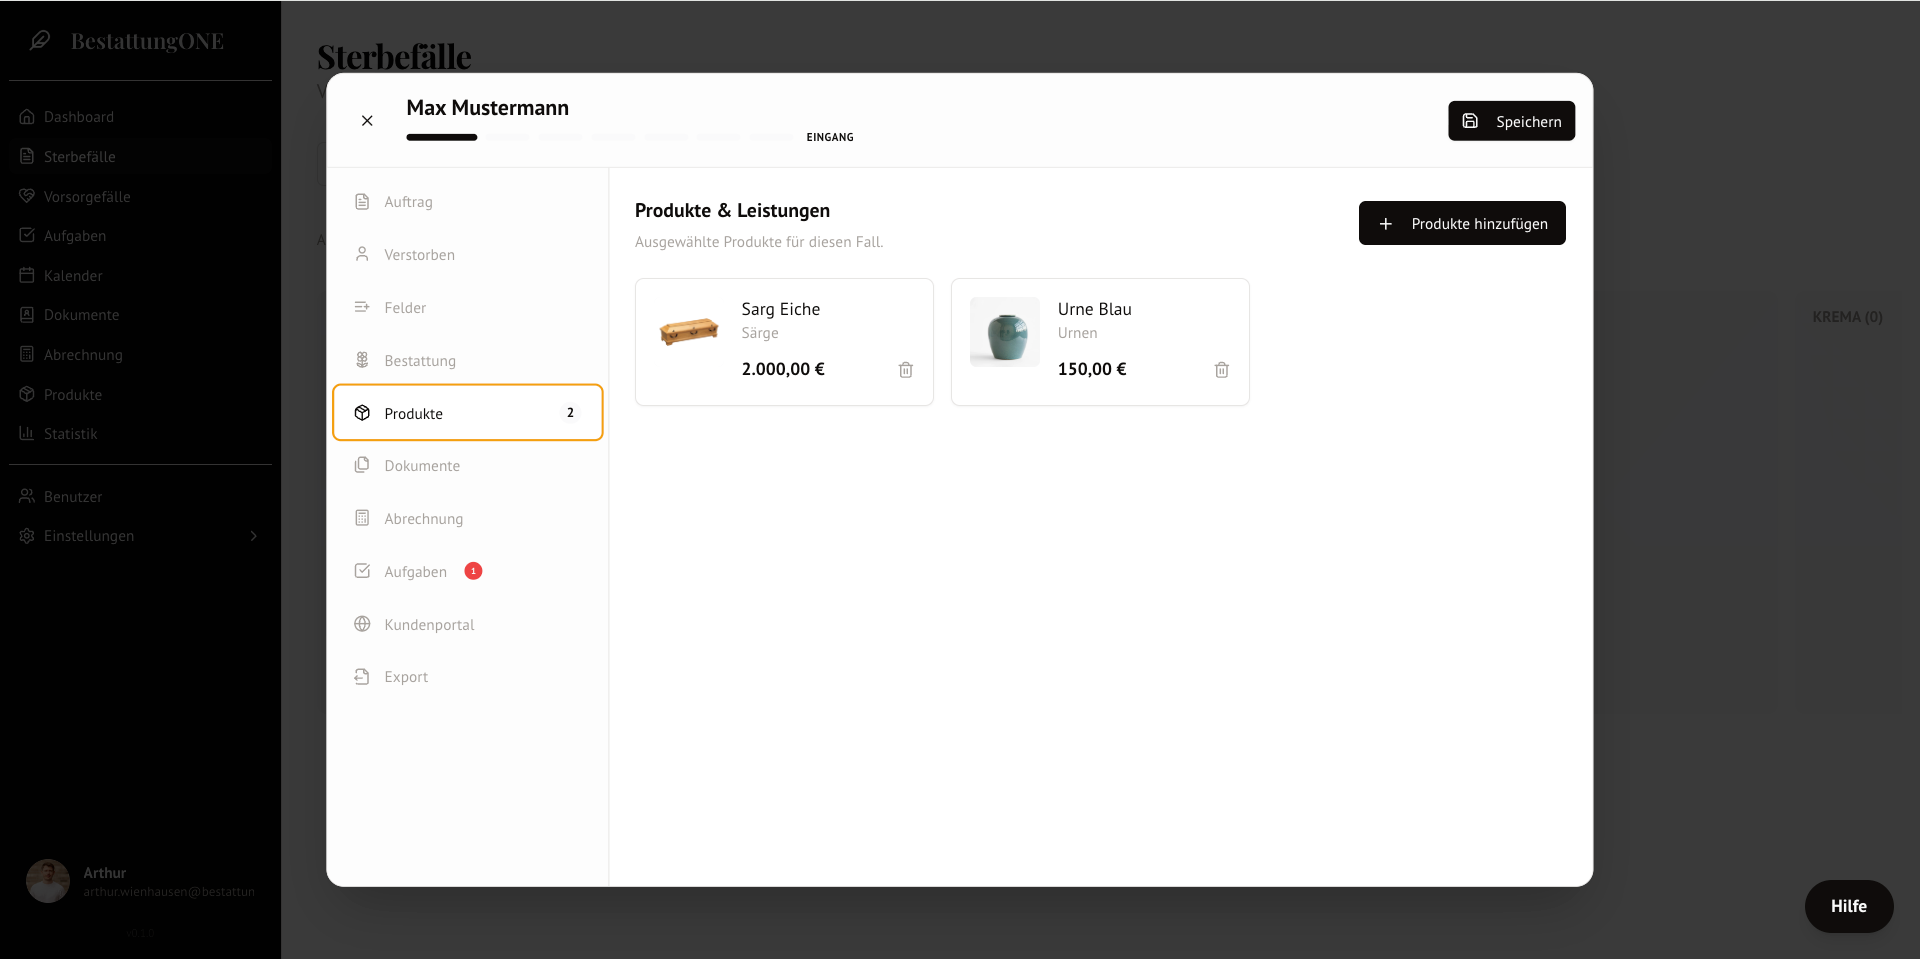Click the Bestattung flower icon

pos(362,360)
